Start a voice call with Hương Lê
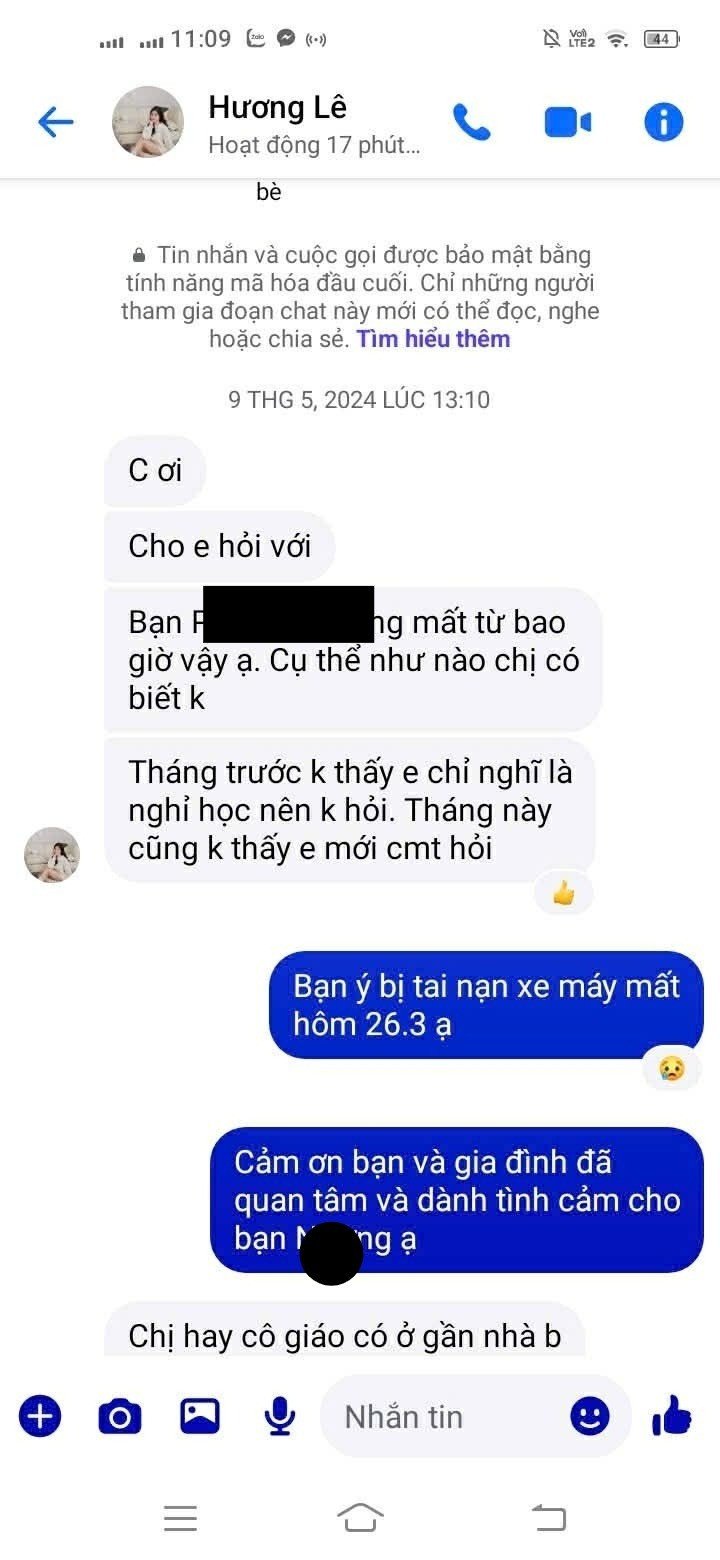720x1560 pixels. tap(472, 122)
